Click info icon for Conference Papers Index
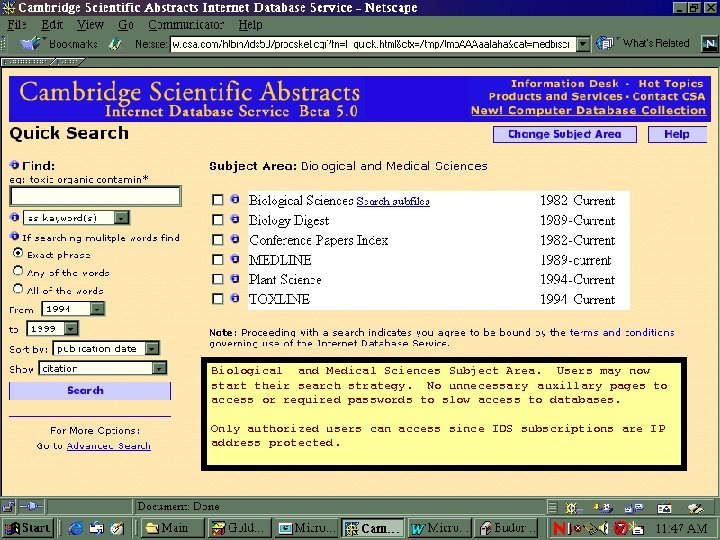 click(235, 239)
